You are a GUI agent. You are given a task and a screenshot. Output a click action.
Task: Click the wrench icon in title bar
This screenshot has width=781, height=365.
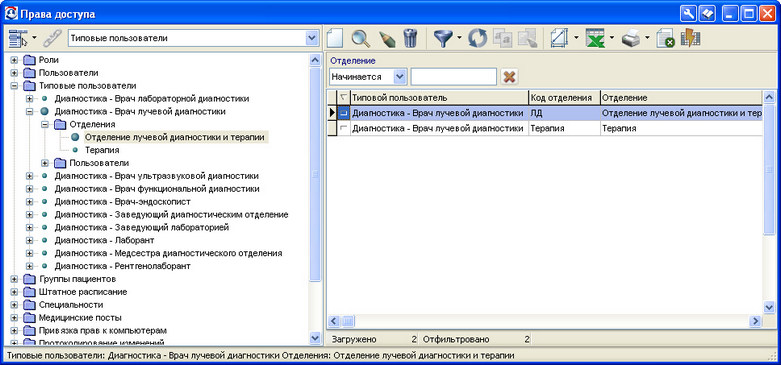[688, 13]
